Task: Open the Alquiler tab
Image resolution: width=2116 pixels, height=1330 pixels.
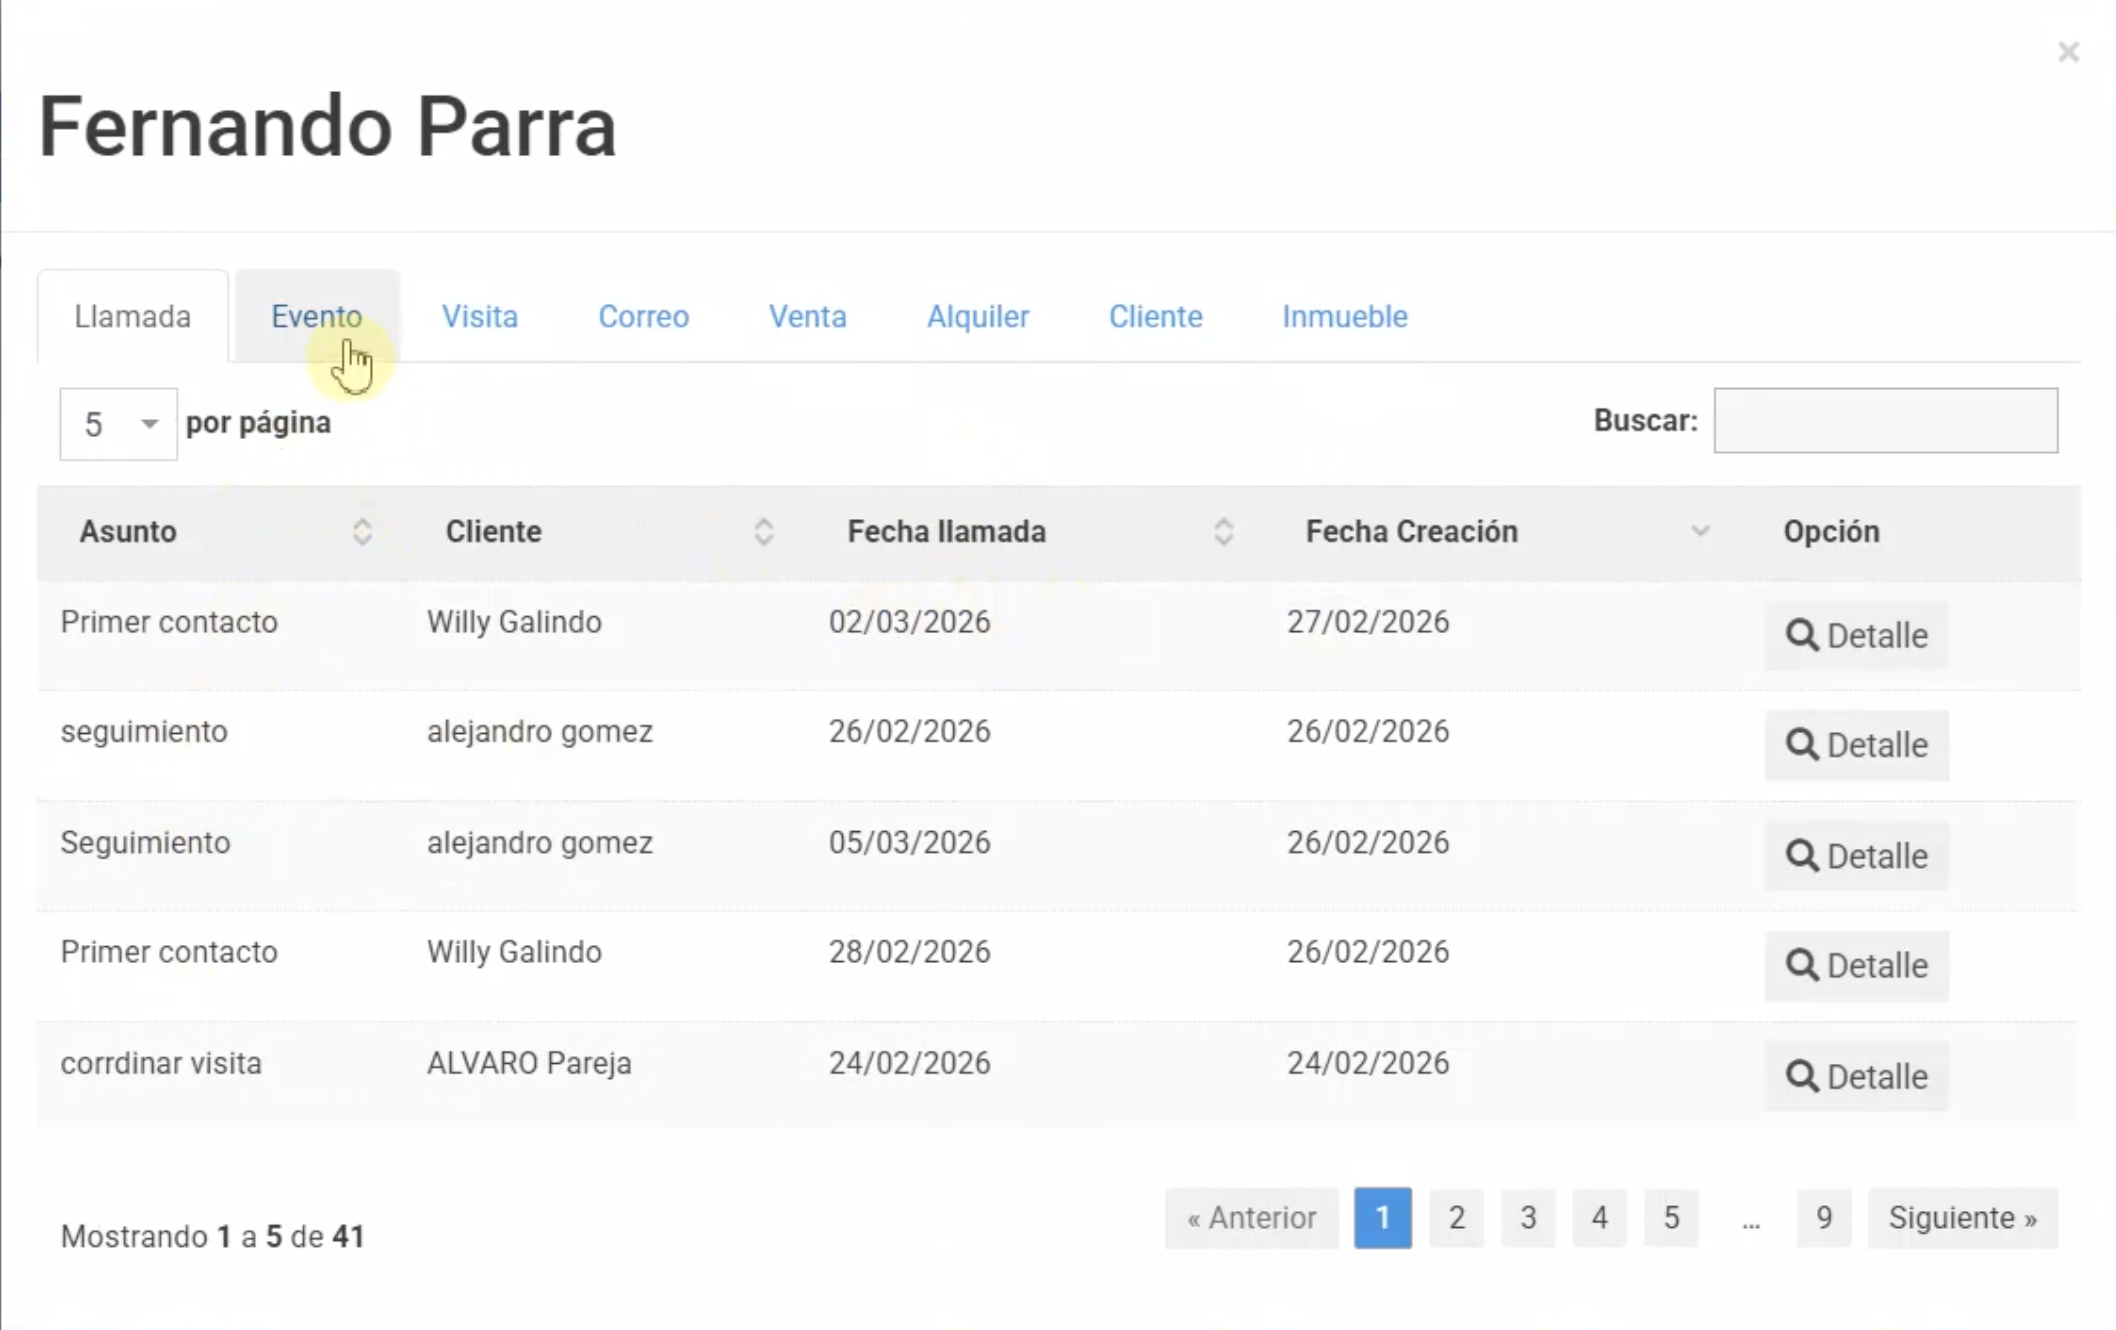Action: (x=977, y=317)
